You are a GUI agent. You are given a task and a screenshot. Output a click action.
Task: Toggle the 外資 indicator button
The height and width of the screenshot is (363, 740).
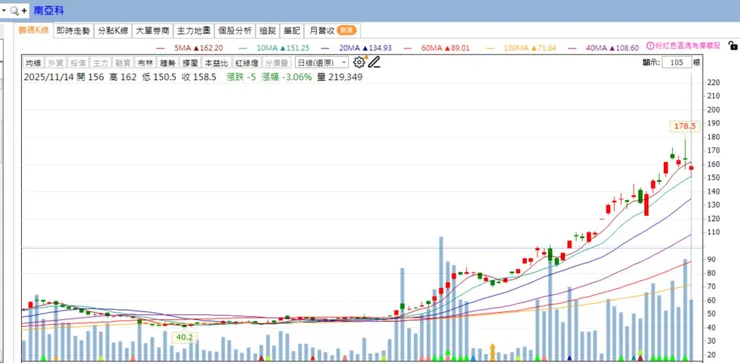pos(56,62)
